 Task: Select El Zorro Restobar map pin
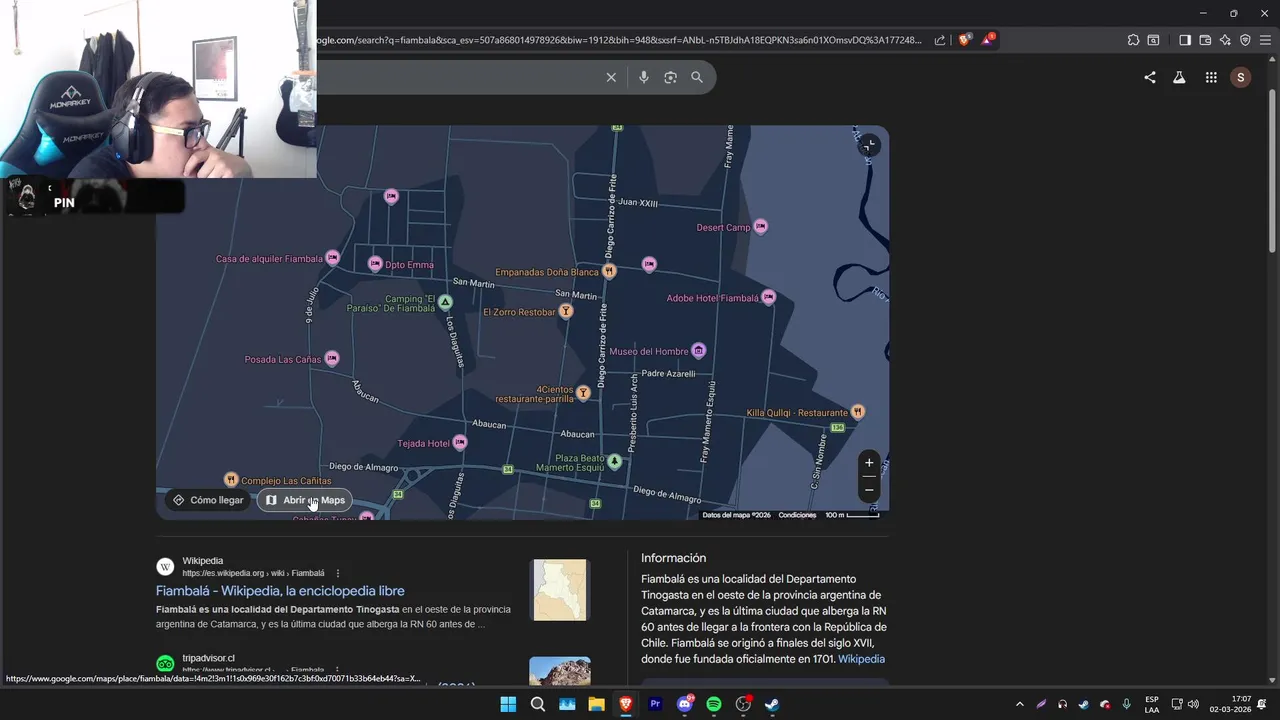coord(566,311)
